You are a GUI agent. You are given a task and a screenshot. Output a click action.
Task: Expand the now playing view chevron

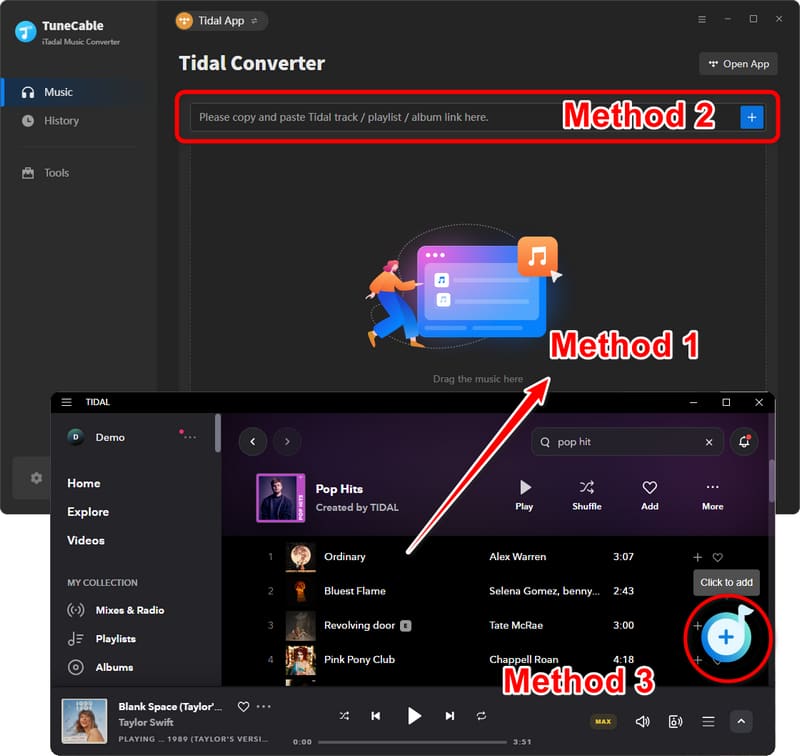[x=741, y=721]
